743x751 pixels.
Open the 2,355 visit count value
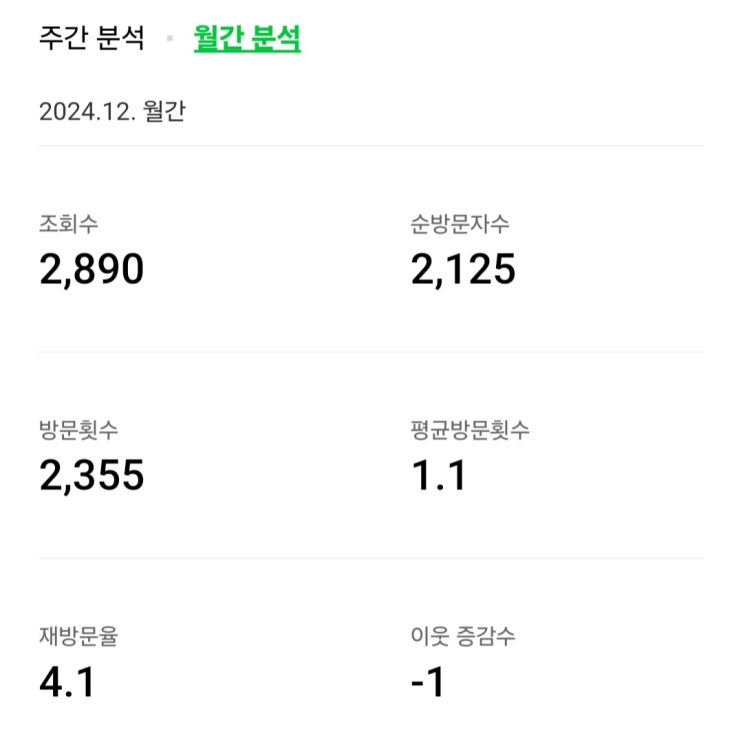tap(92, 476)
